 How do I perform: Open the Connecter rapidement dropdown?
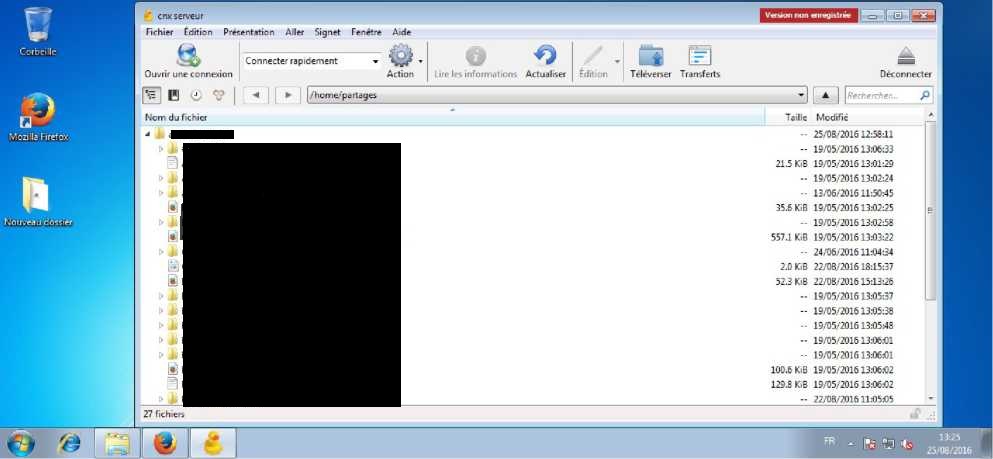pyautogui.click(x=375, y=61)
